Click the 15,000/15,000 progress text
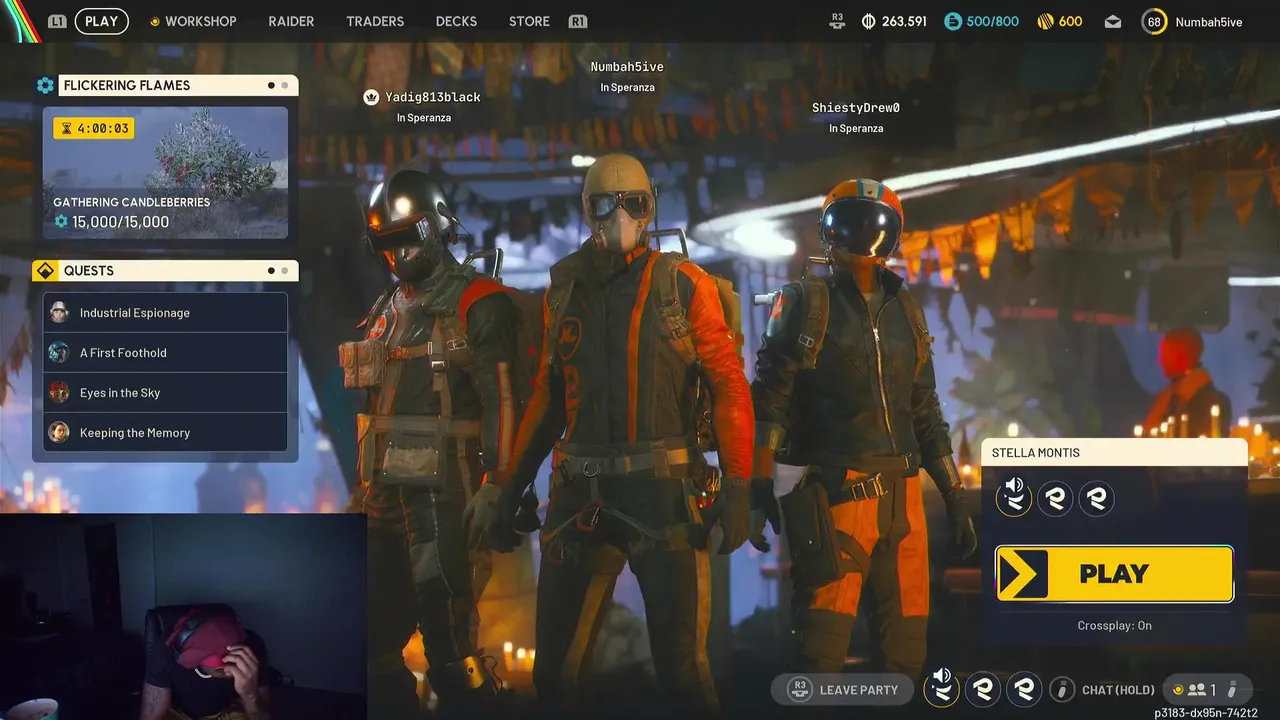Viewport: 1280px width, 720px height. point(120,222)
